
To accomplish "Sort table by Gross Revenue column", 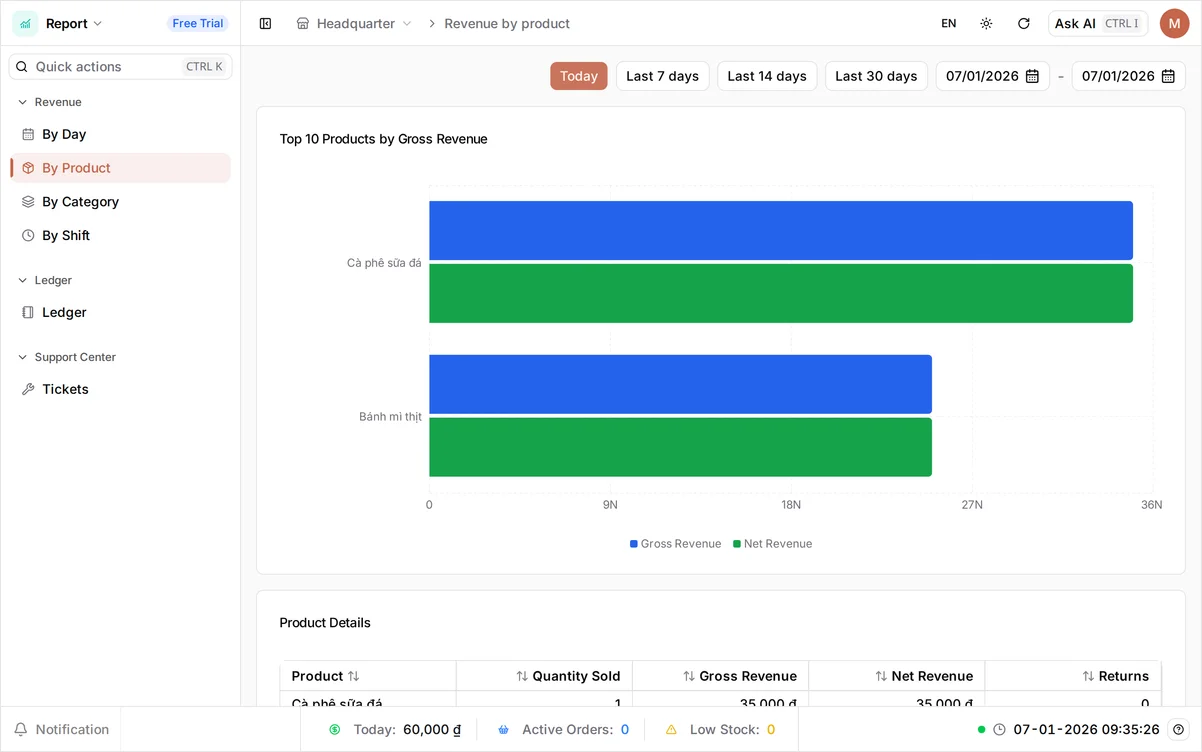I will (740, 676).
